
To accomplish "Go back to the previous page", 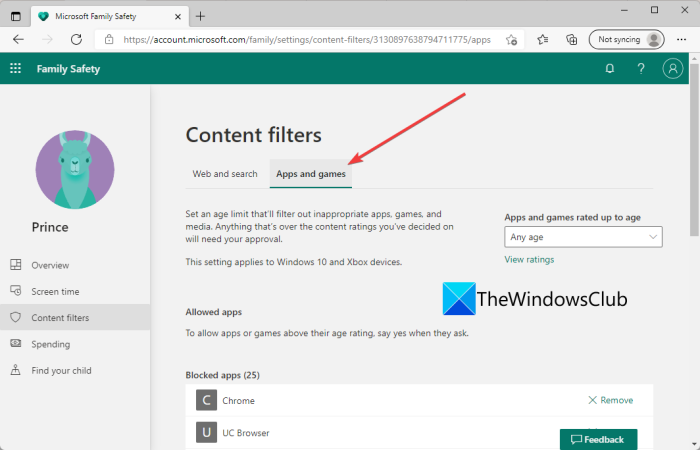I will point(18,40).
